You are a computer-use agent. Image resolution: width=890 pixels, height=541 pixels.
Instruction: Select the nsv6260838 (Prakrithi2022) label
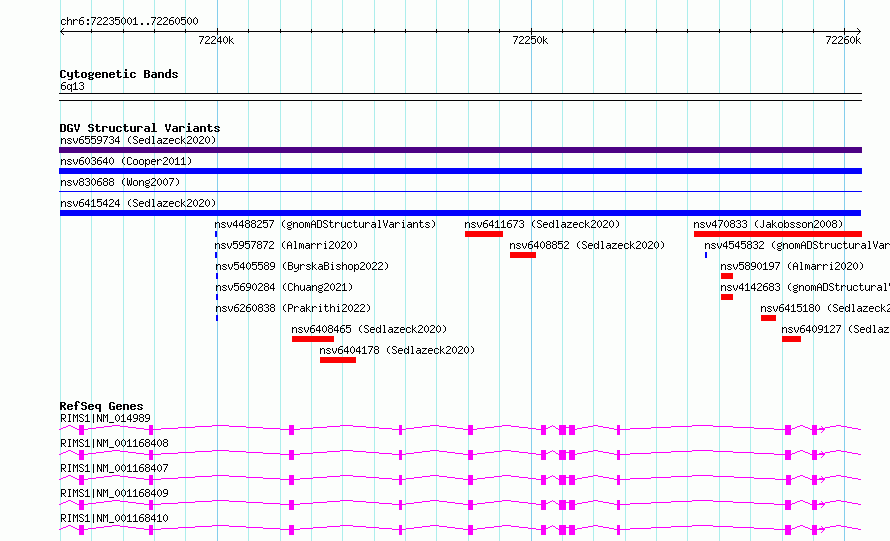coord(293,308)
